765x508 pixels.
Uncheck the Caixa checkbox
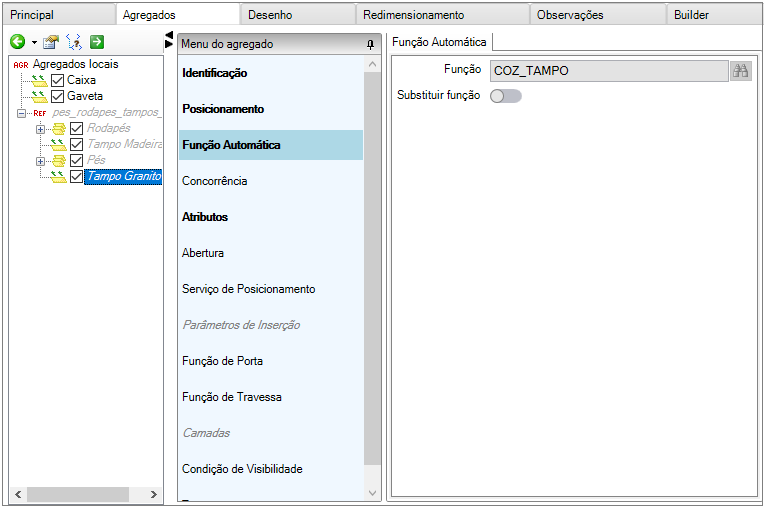58,81
